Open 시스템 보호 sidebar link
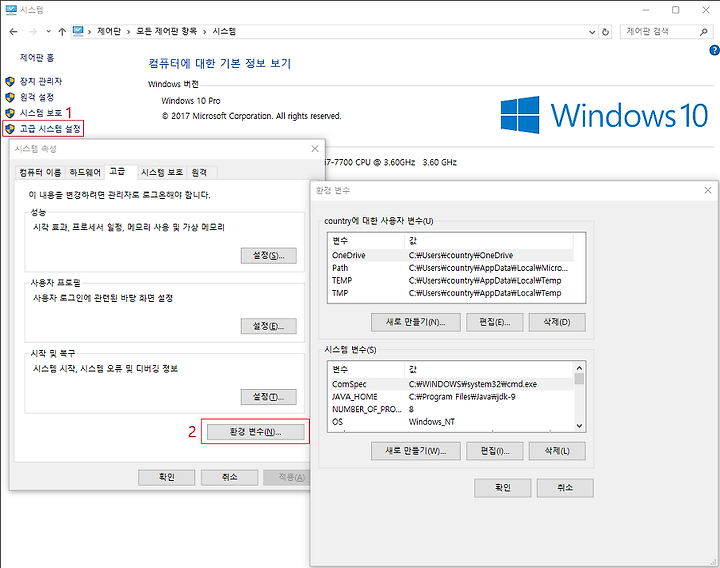Image resolution: width=720 pixels, height=568 pixels. coord(40,112)
